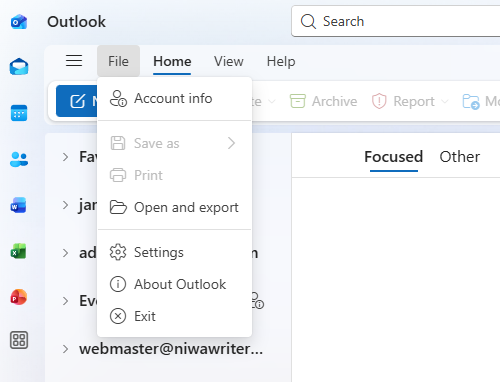Switch to the Home tab
The image size is (500, 382).
172,62
